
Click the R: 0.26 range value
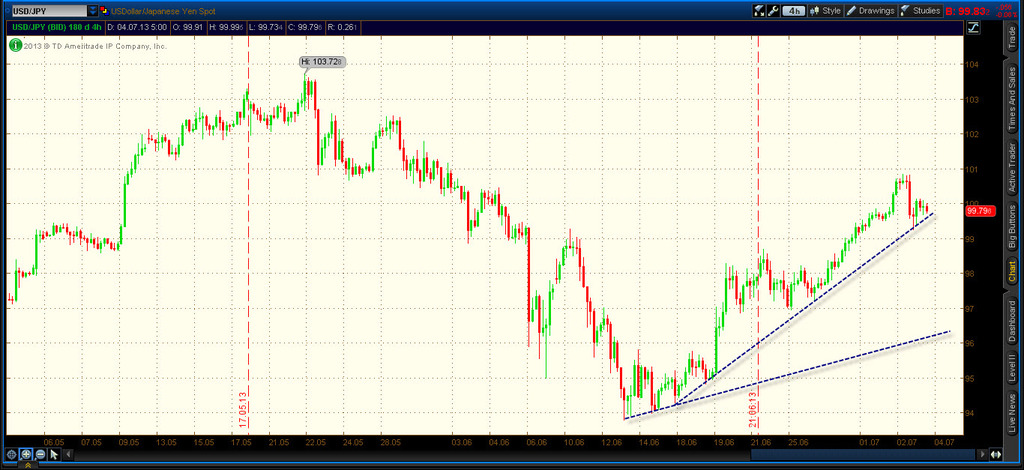click(344, 27)
